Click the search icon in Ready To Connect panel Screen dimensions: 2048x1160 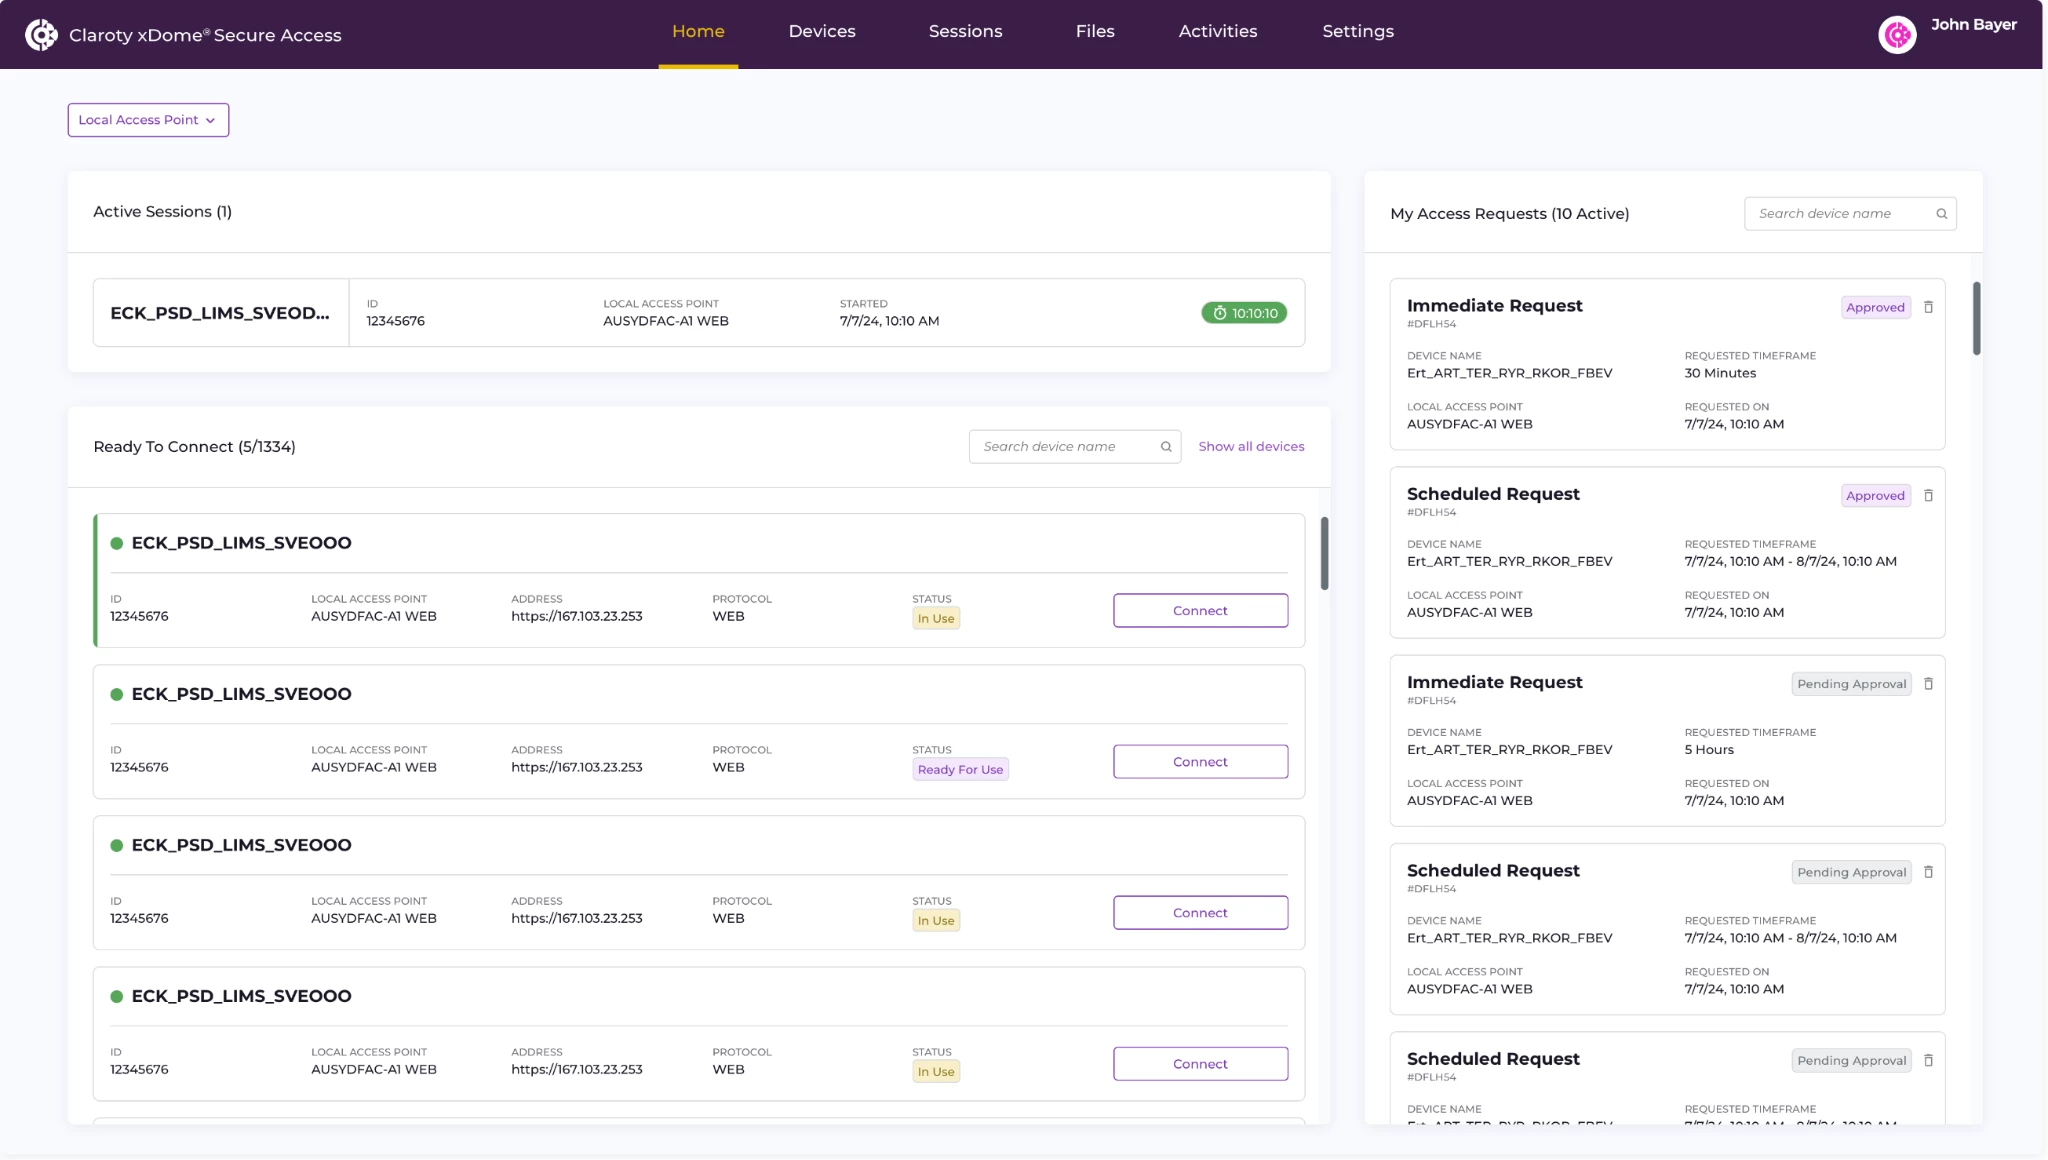[x=1165, y=446]
